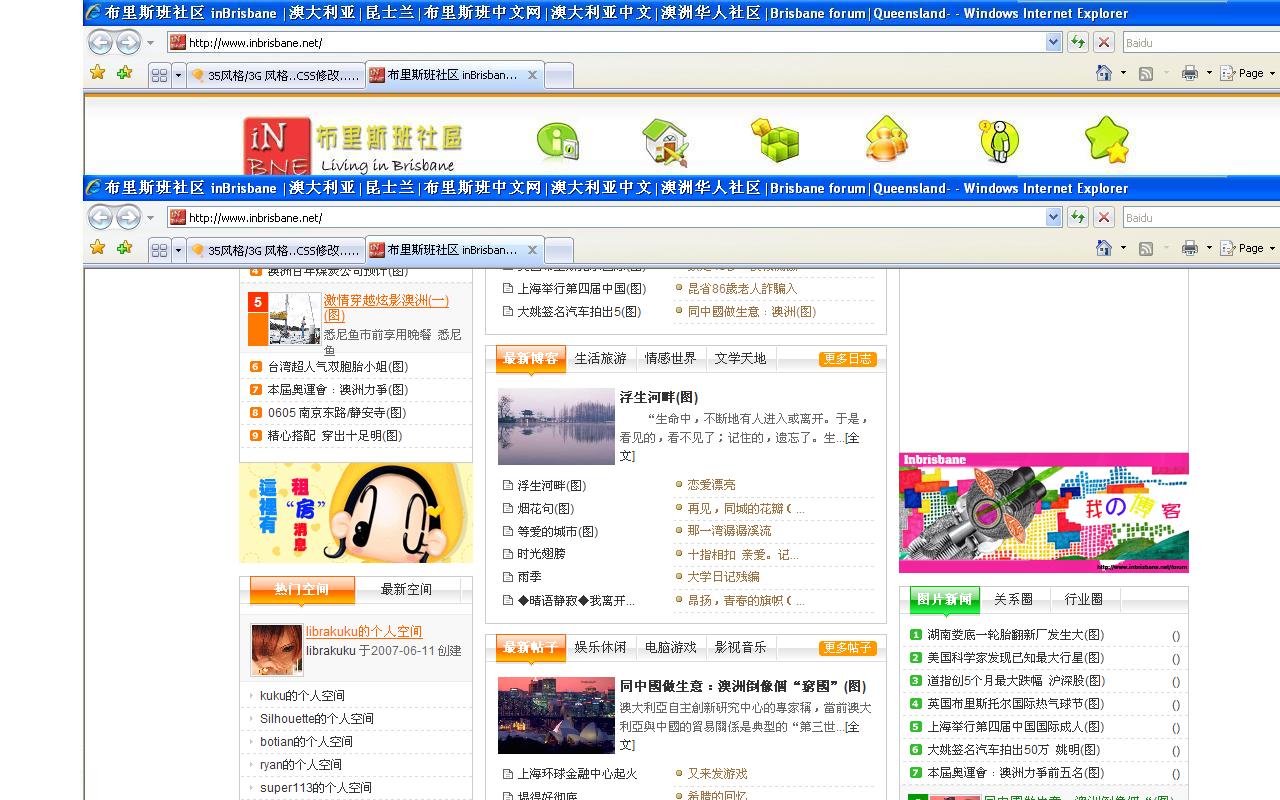The height and width of the screenshot is (800, 1280).
Task: Switch to the 最新空间 tab
Action: coord(406,589)
